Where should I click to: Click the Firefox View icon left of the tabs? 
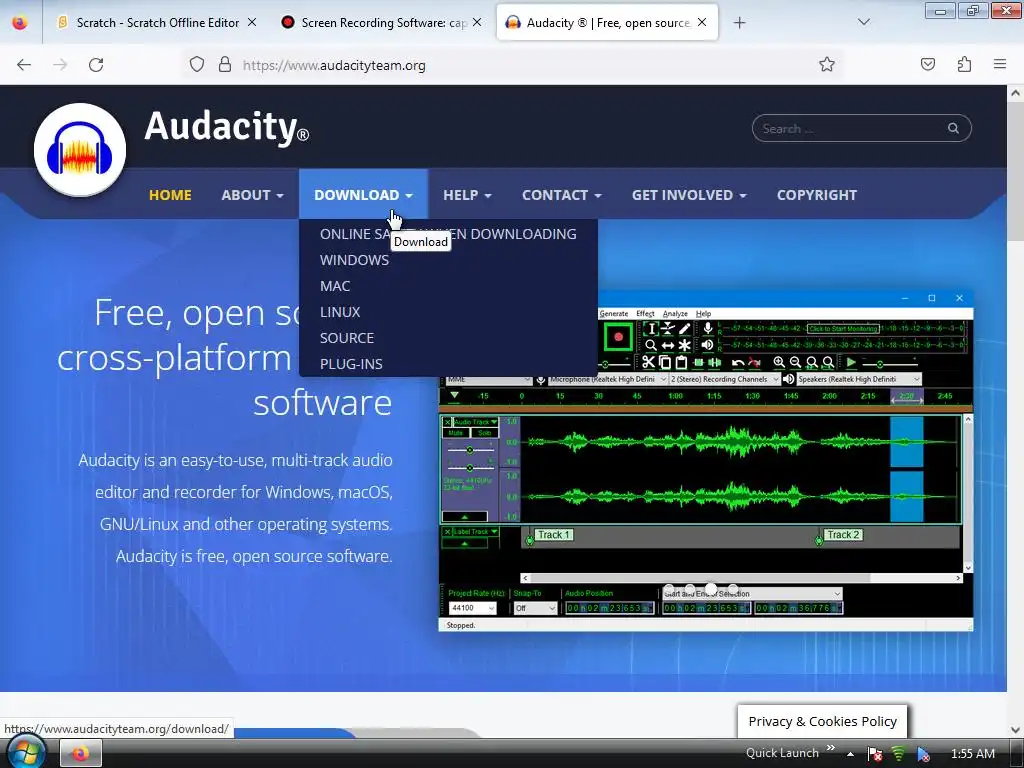tap(20, 22)
